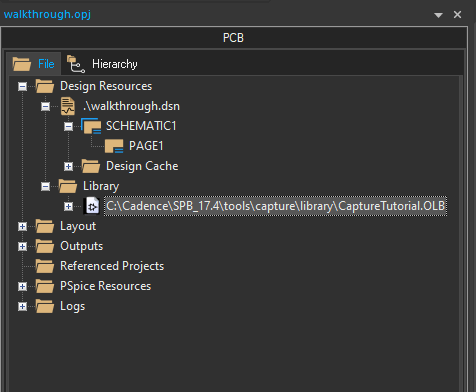Select the Layout label
The width and height of the screenshot is (476, 392).
coord(78,226)
